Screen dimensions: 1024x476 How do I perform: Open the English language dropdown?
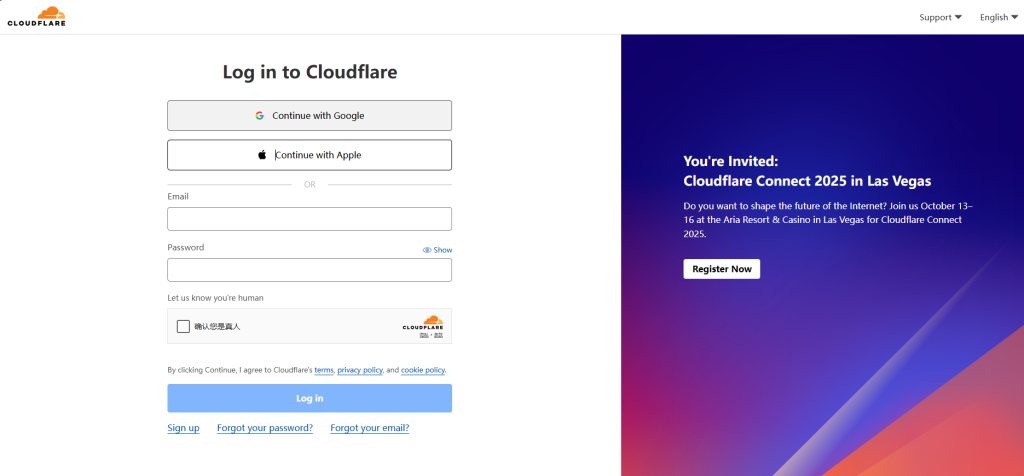point(999,18)
